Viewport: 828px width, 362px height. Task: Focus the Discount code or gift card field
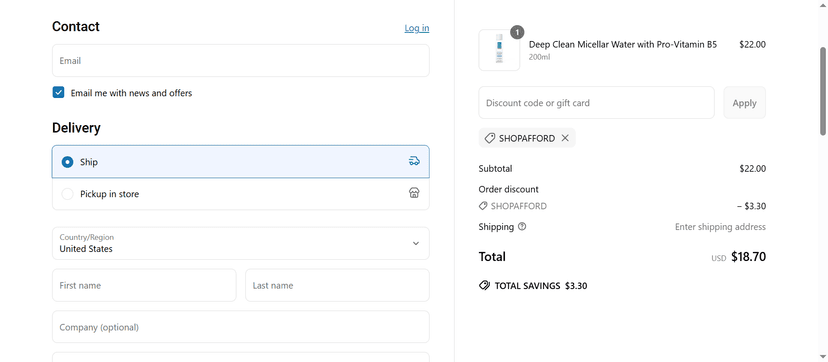tap(596, 103)
